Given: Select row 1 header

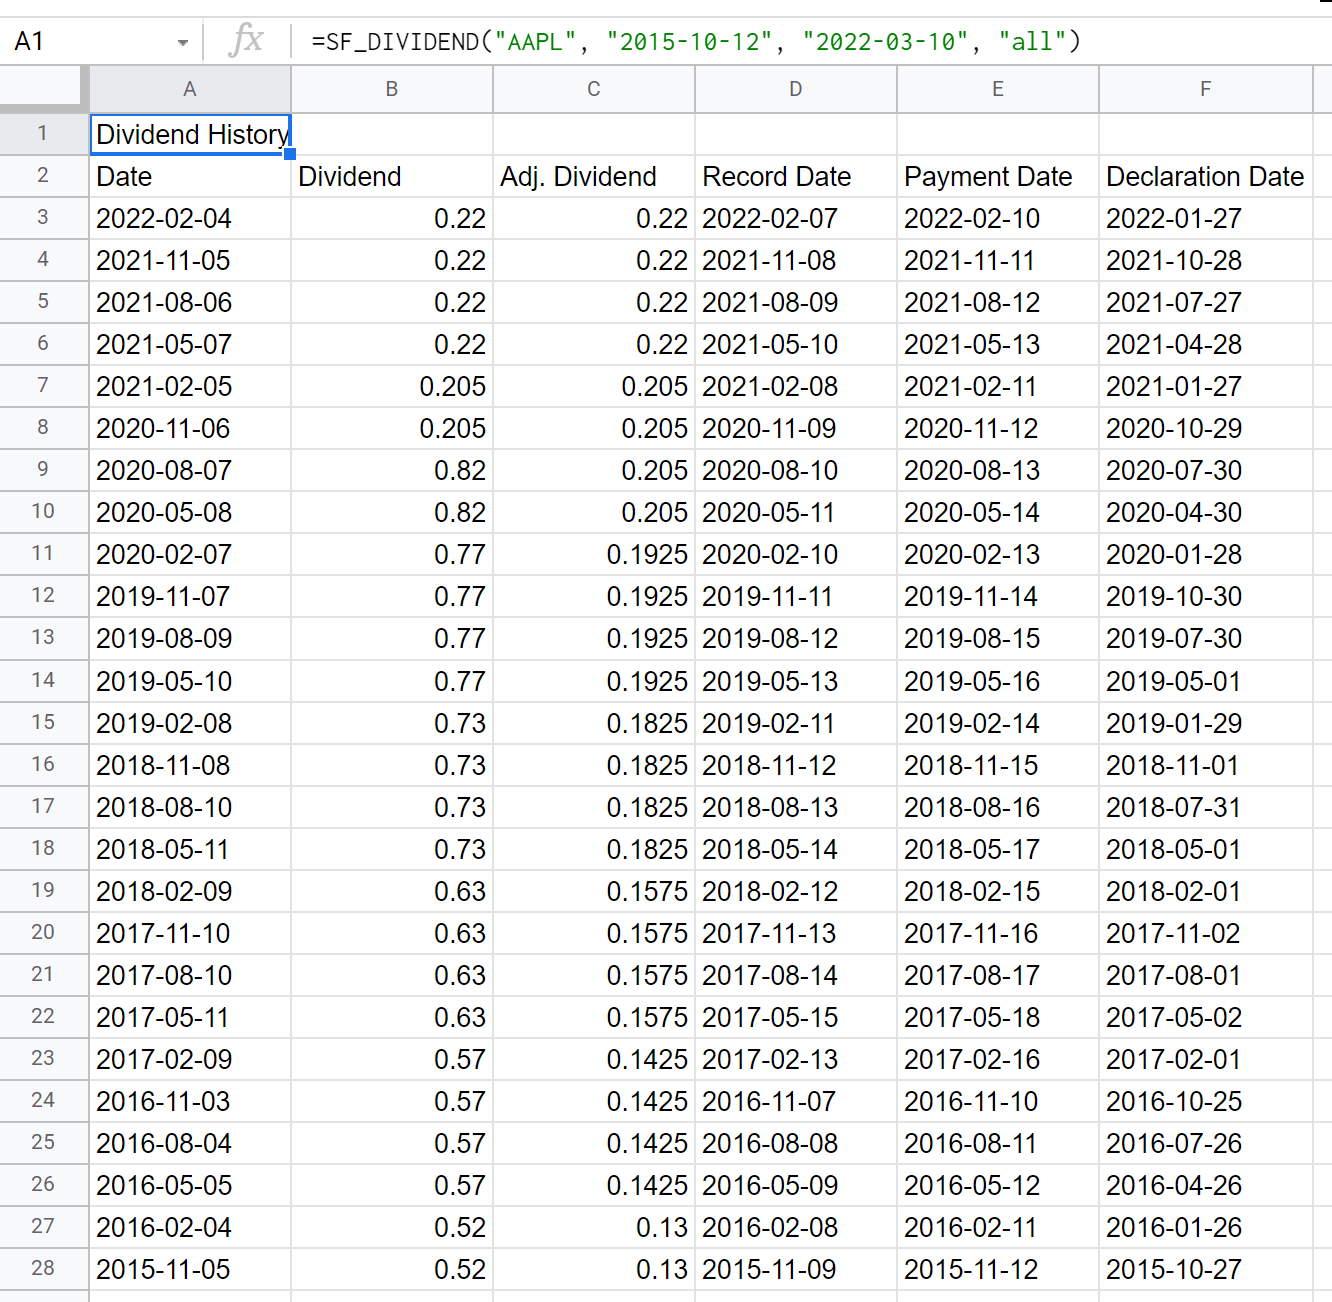Looking at the screenshot, I should coord(44,134).
